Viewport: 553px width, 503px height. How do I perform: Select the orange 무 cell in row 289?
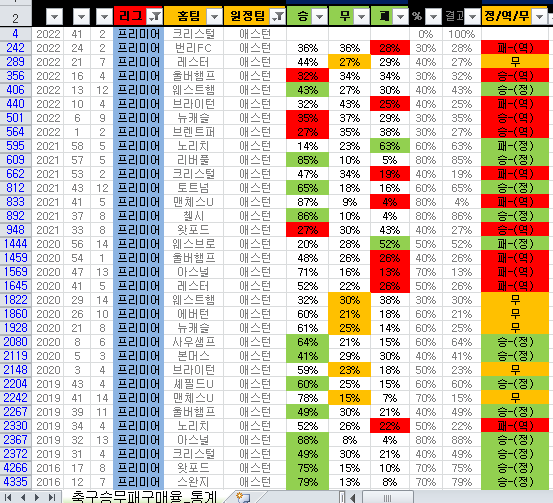[x=349, y=62]
